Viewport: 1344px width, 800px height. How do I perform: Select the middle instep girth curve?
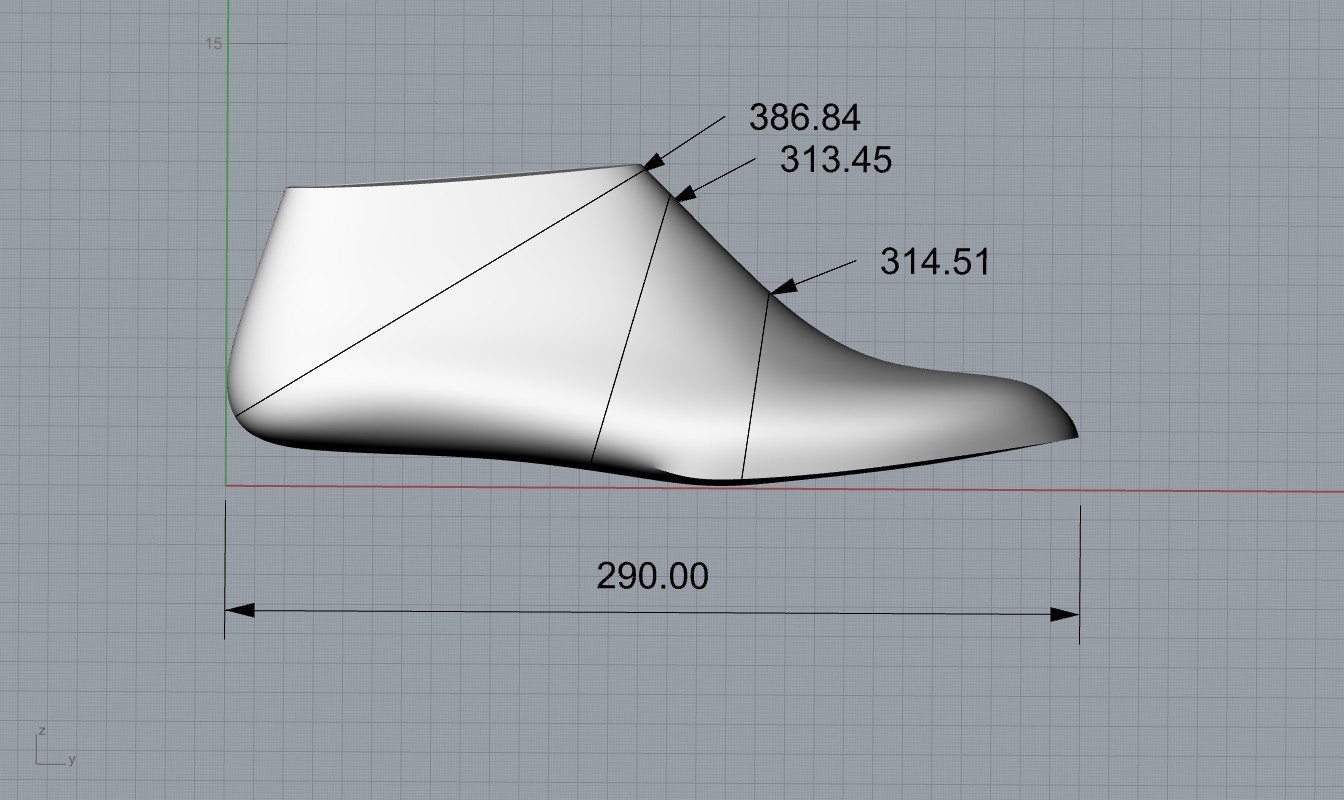[x=632, y=330]
